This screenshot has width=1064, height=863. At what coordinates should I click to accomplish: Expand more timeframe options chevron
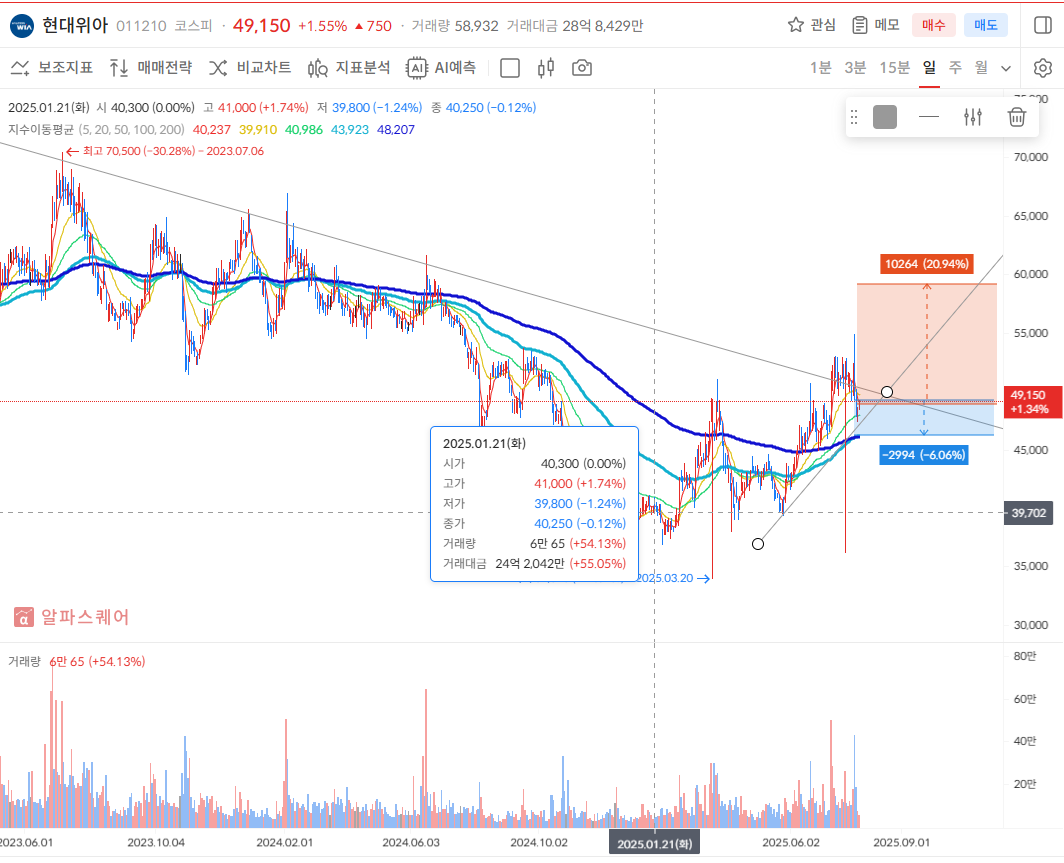tap(1006, 69)
